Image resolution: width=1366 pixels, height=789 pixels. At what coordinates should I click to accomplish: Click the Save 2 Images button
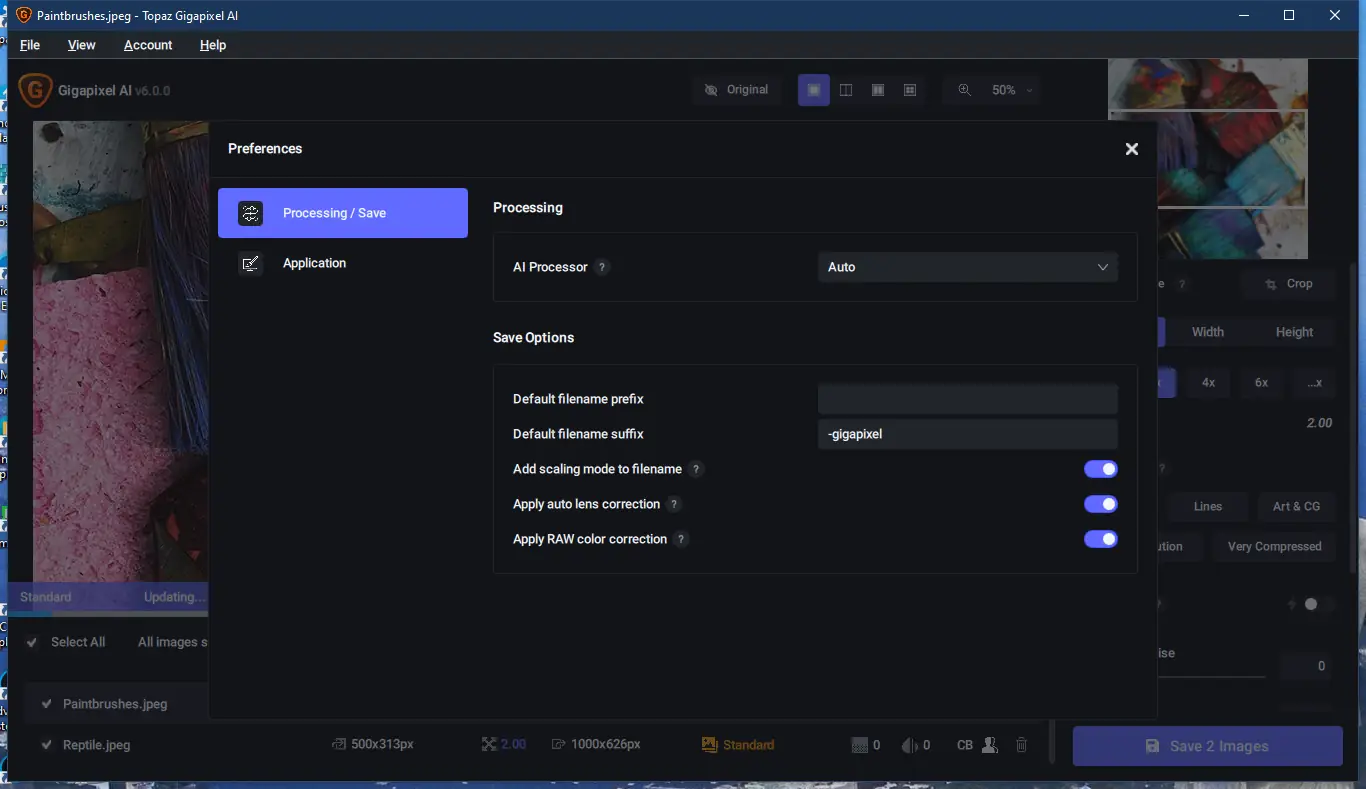click(1208, 746)
